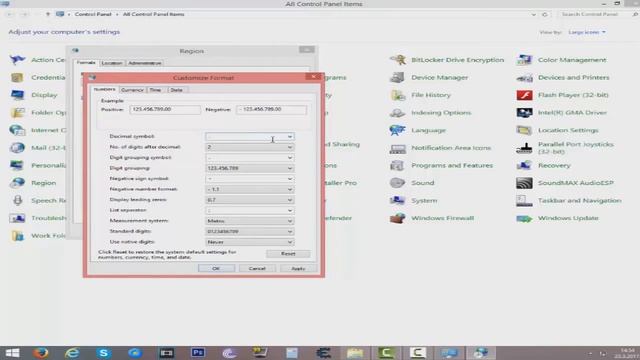Select Location tab in Region window

pyautogui.click(x=112, y=63)
